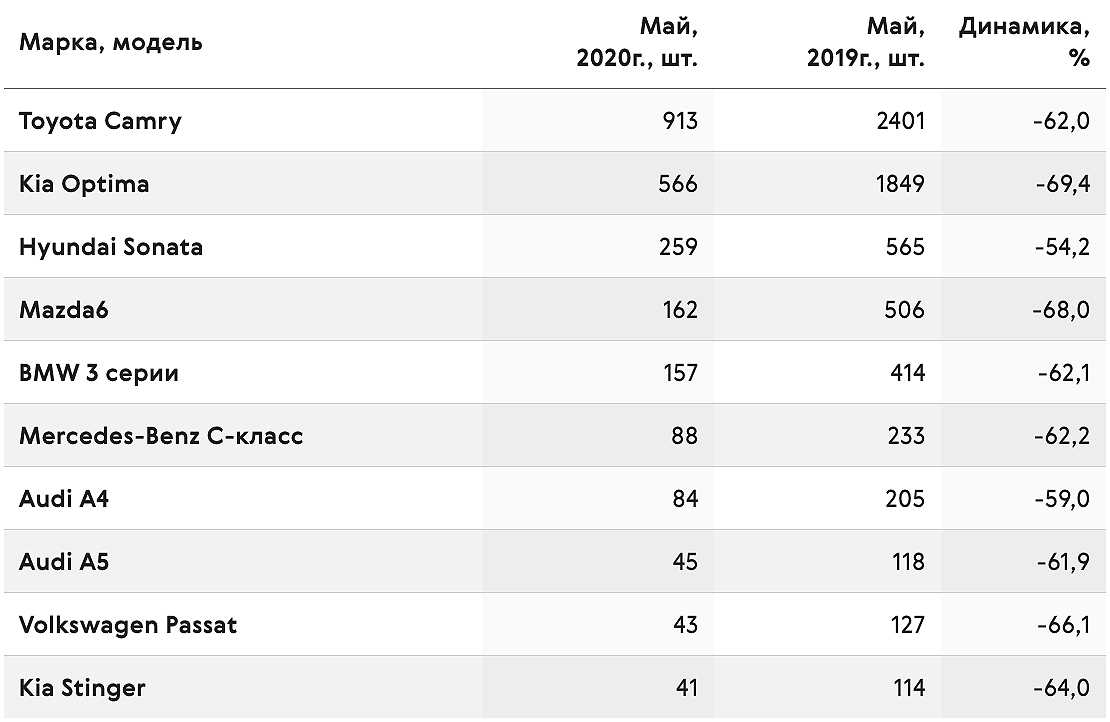Click the Май, 2020г., шт. column header
Viewport: 1110px width, 722px height.
[x=636, y=42]
